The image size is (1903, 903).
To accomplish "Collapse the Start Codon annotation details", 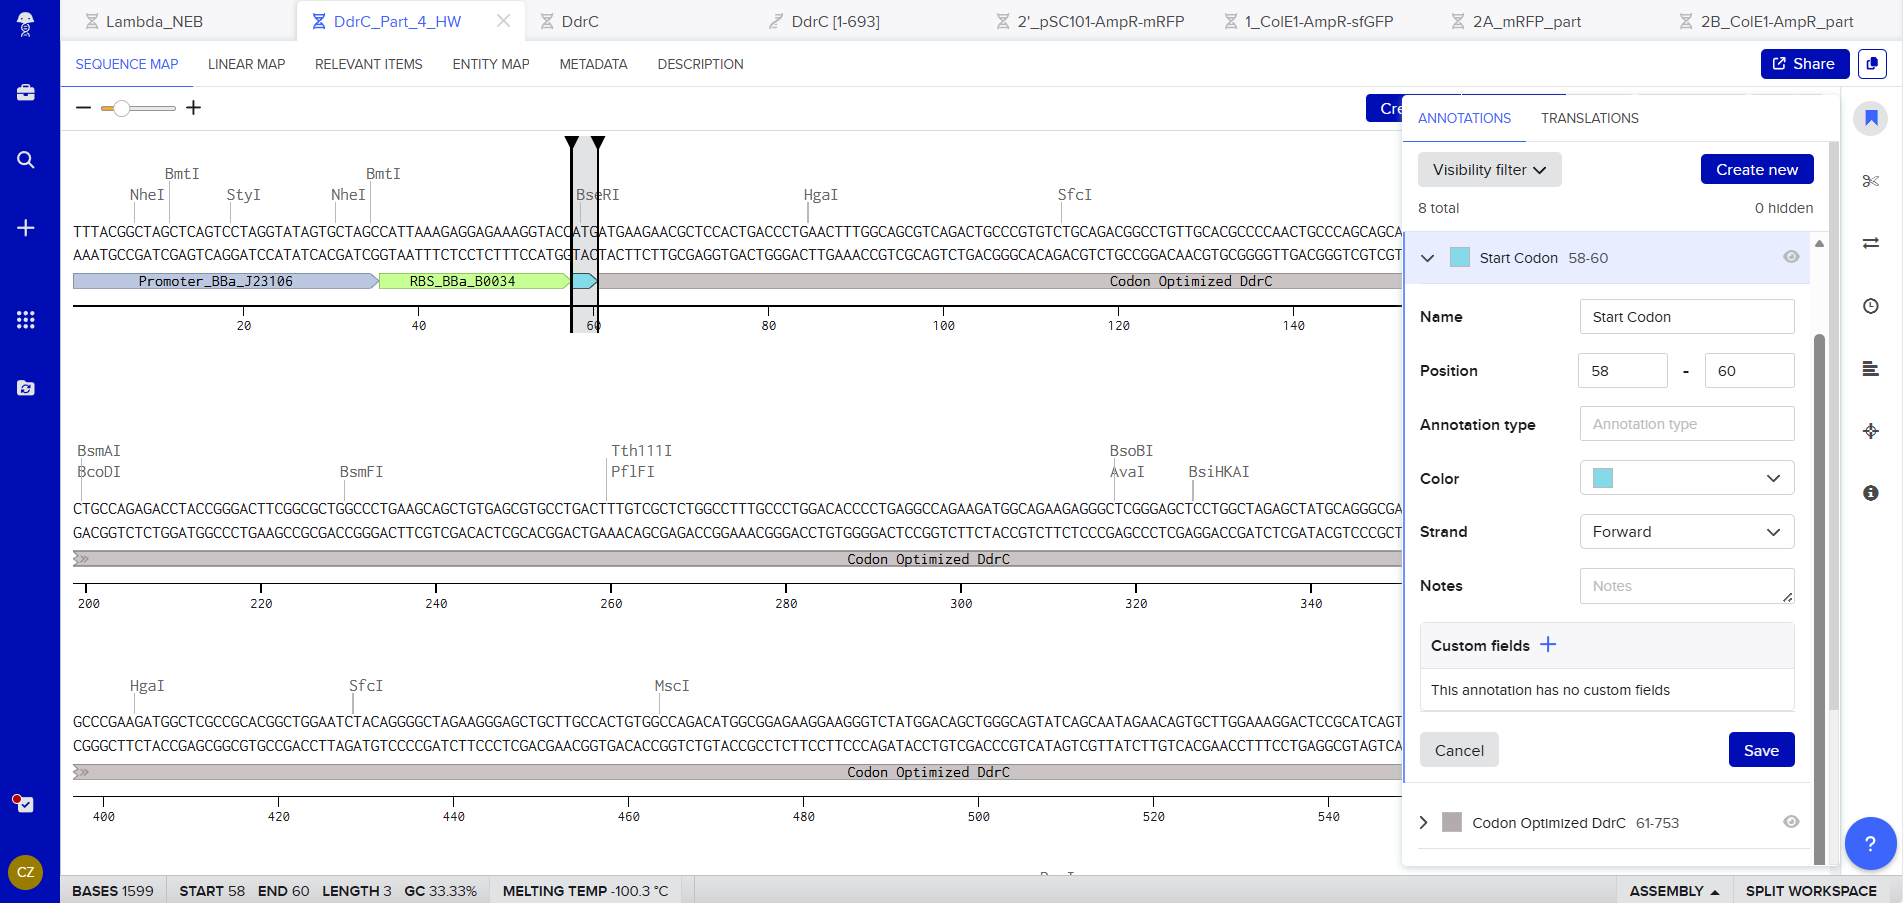I will [x=1428, y=258].
